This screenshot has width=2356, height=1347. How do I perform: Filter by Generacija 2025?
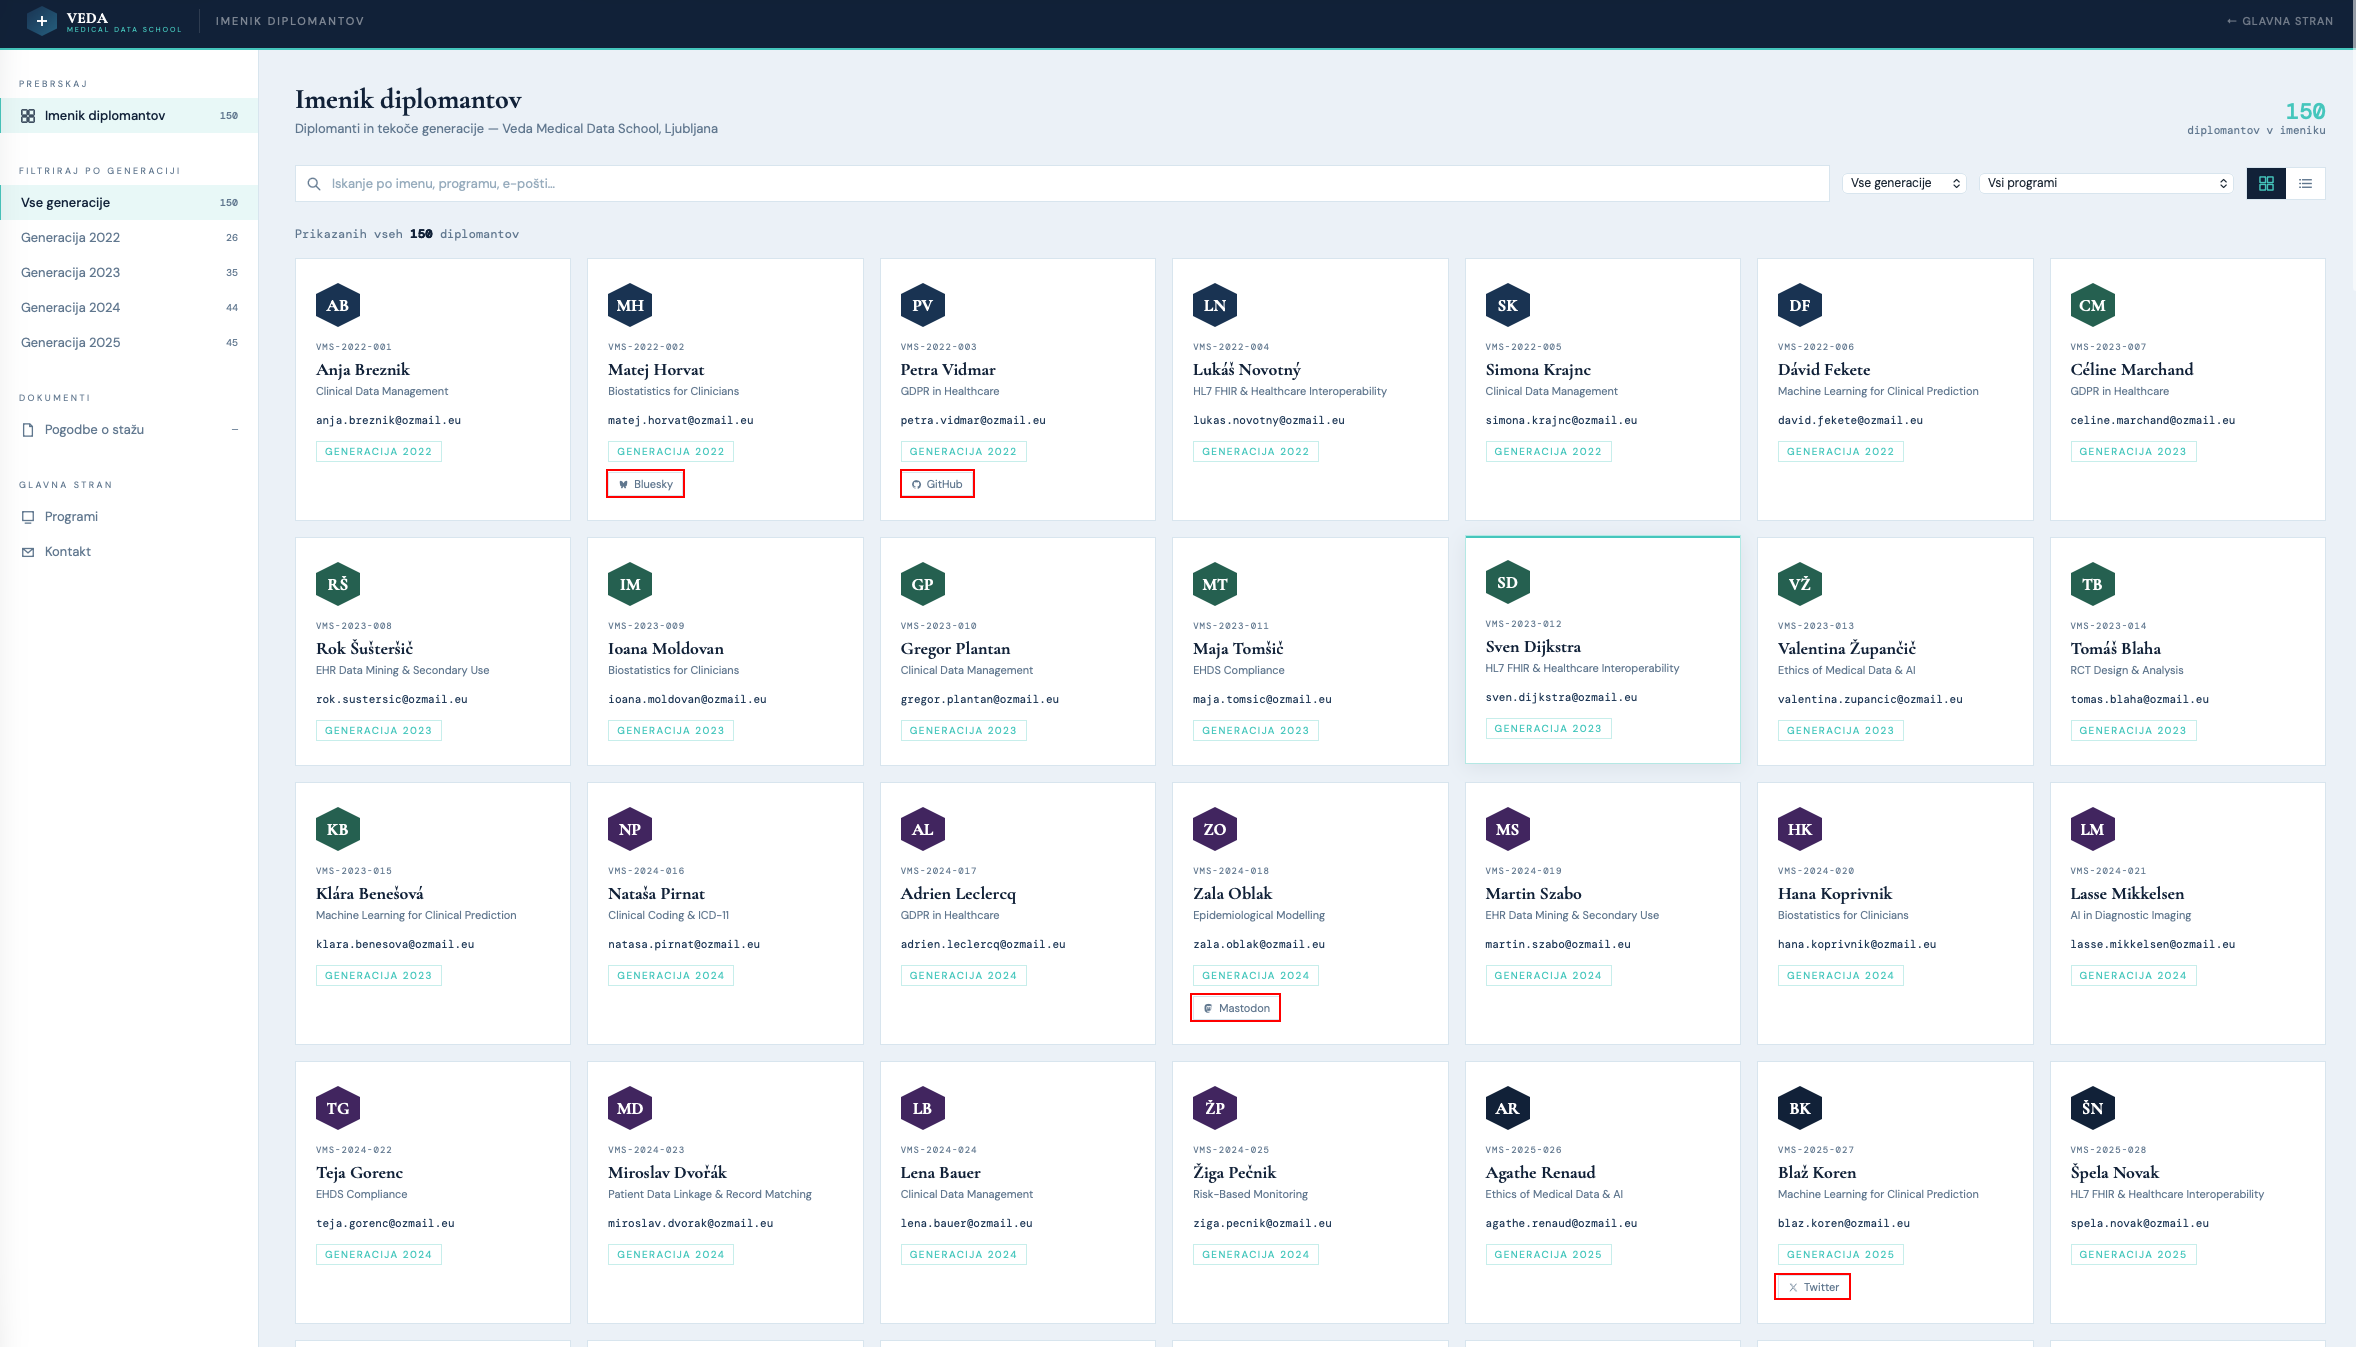(x=129, y=343)
